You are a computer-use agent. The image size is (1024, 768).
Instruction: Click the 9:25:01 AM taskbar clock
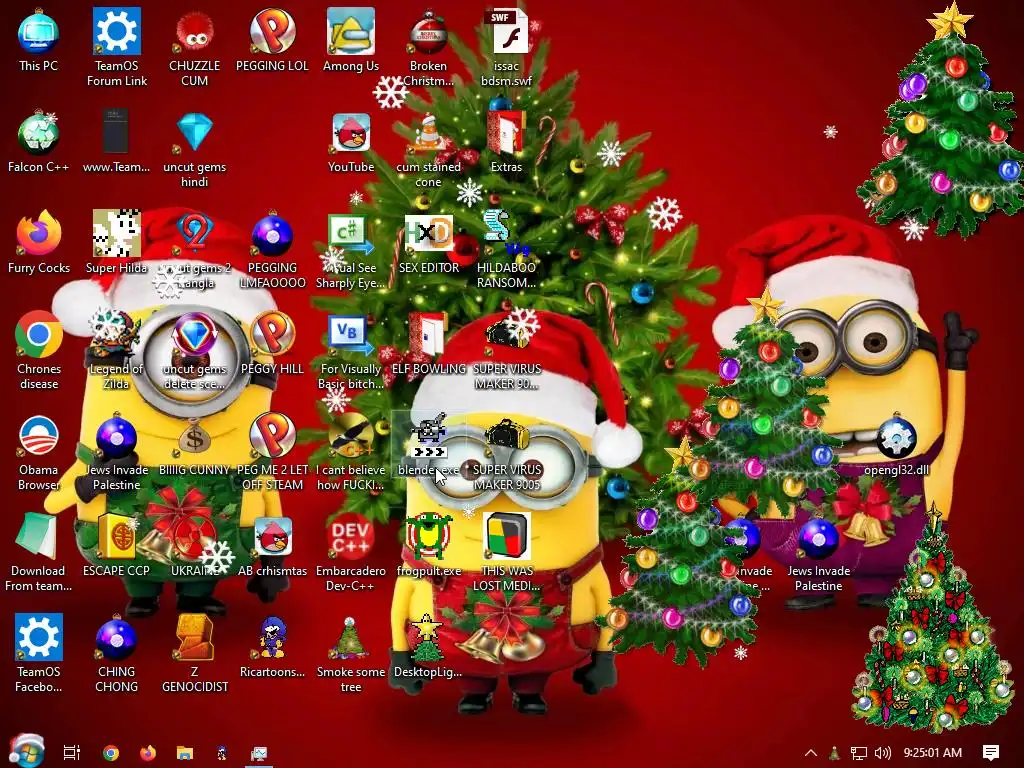coord(933,753)
